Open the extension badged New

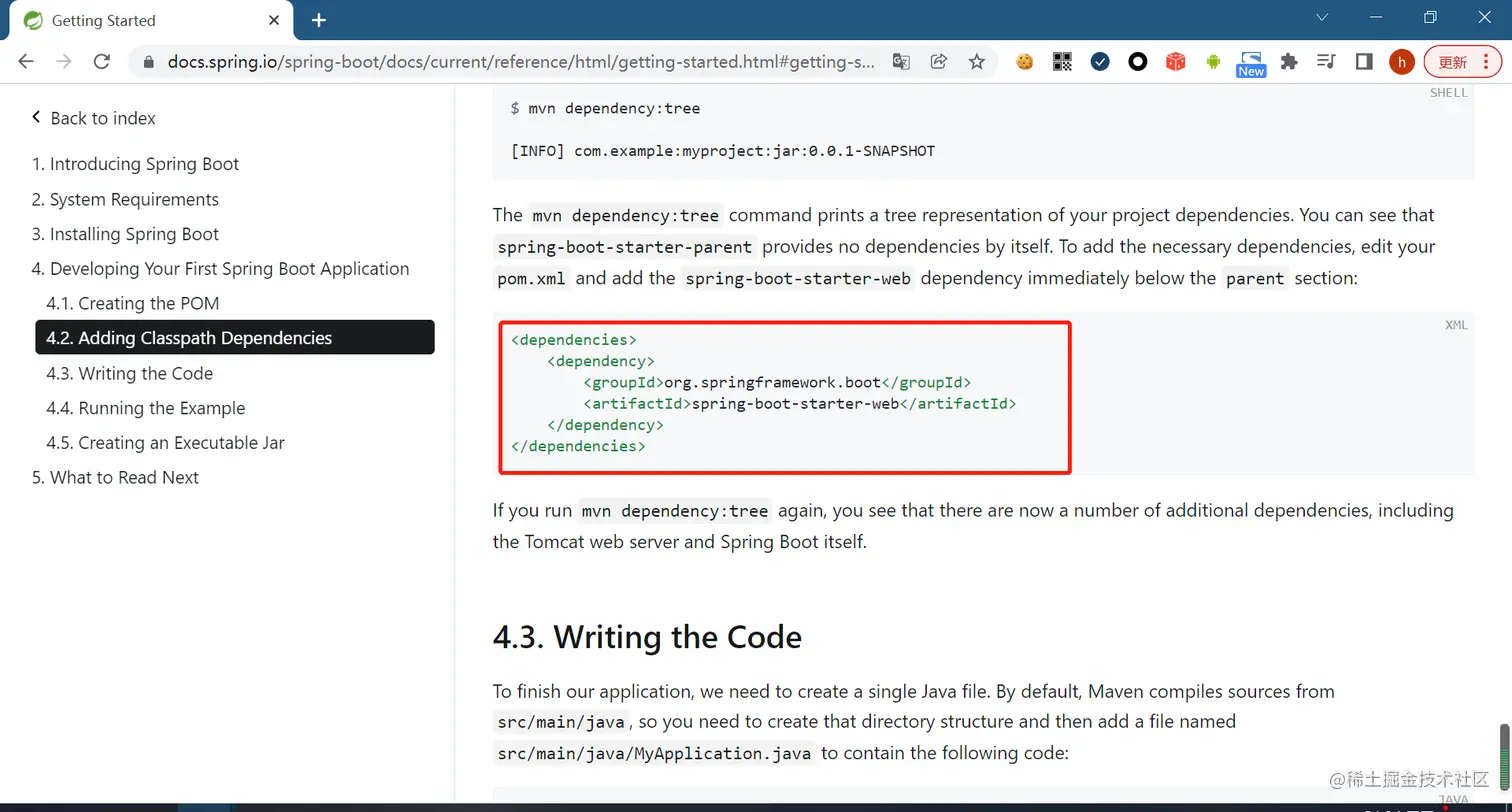(1251, 64)
